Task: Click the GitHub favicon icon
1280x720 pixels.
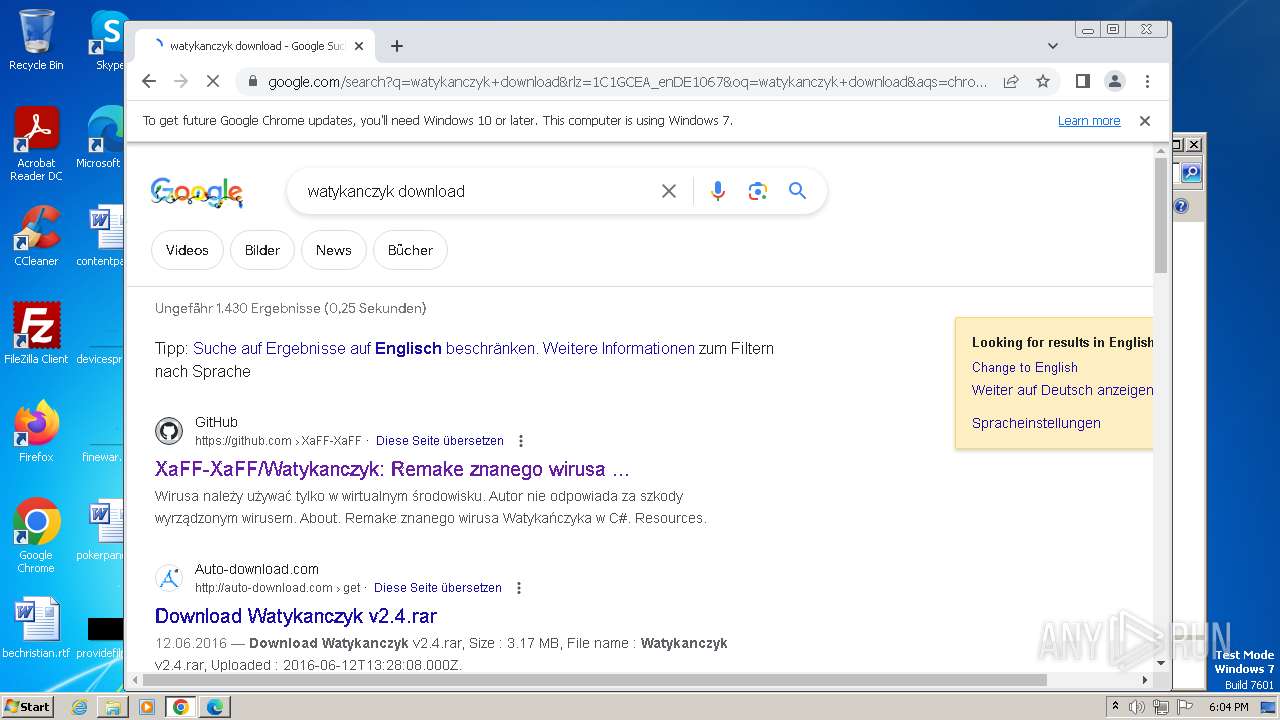Action: pyautogui.click(x=169, y=431)
